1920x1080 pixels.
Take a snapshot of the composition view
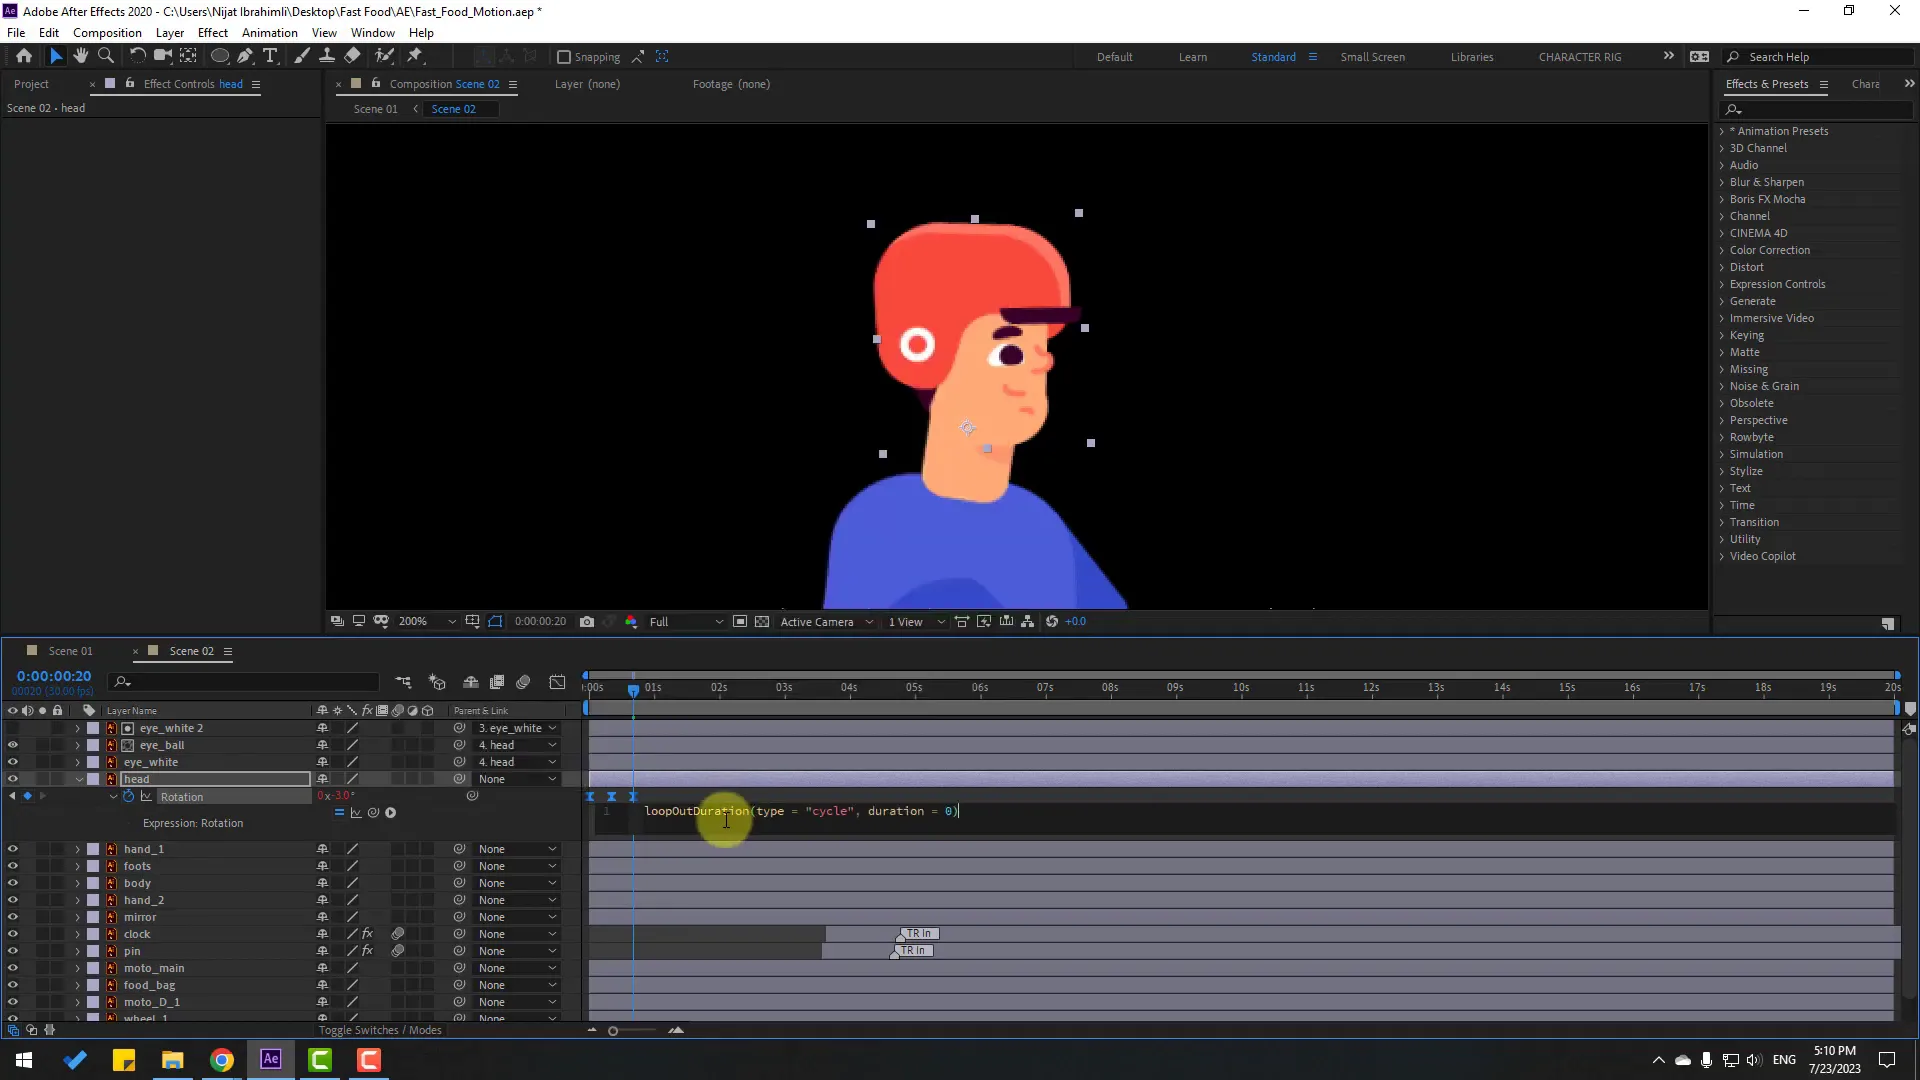tap(588, 621)
